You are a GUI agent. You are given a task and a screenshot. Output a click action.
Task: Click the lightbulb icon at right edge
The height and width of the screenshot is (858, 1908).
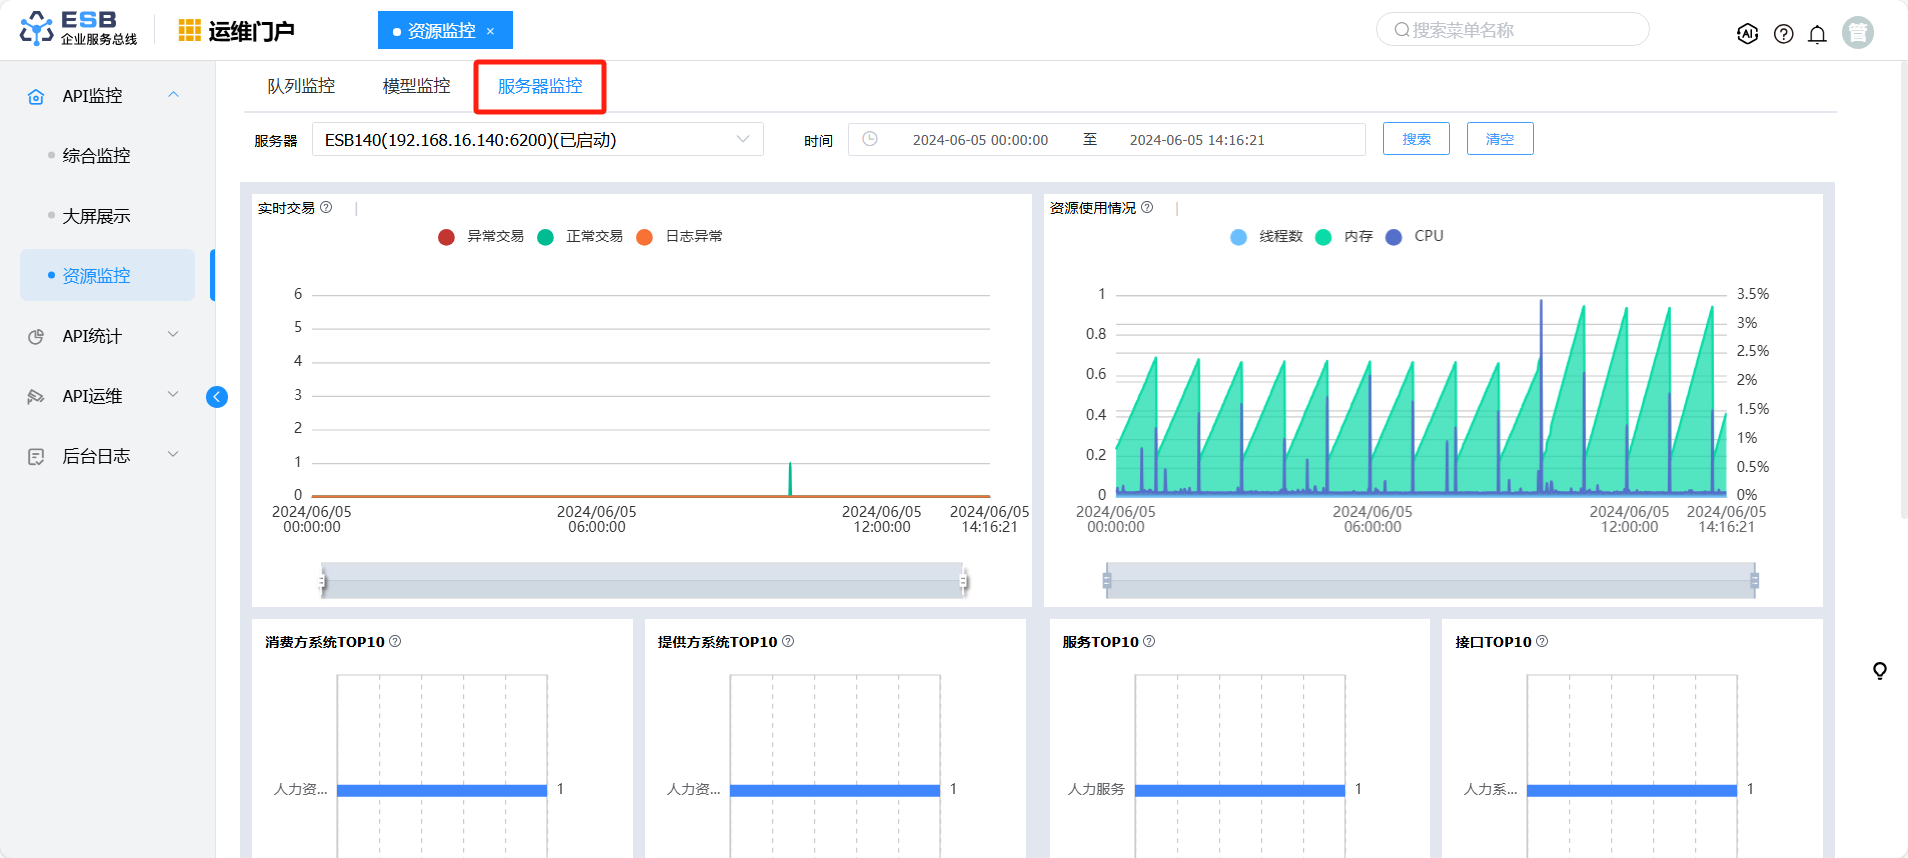pos(1879,670)
